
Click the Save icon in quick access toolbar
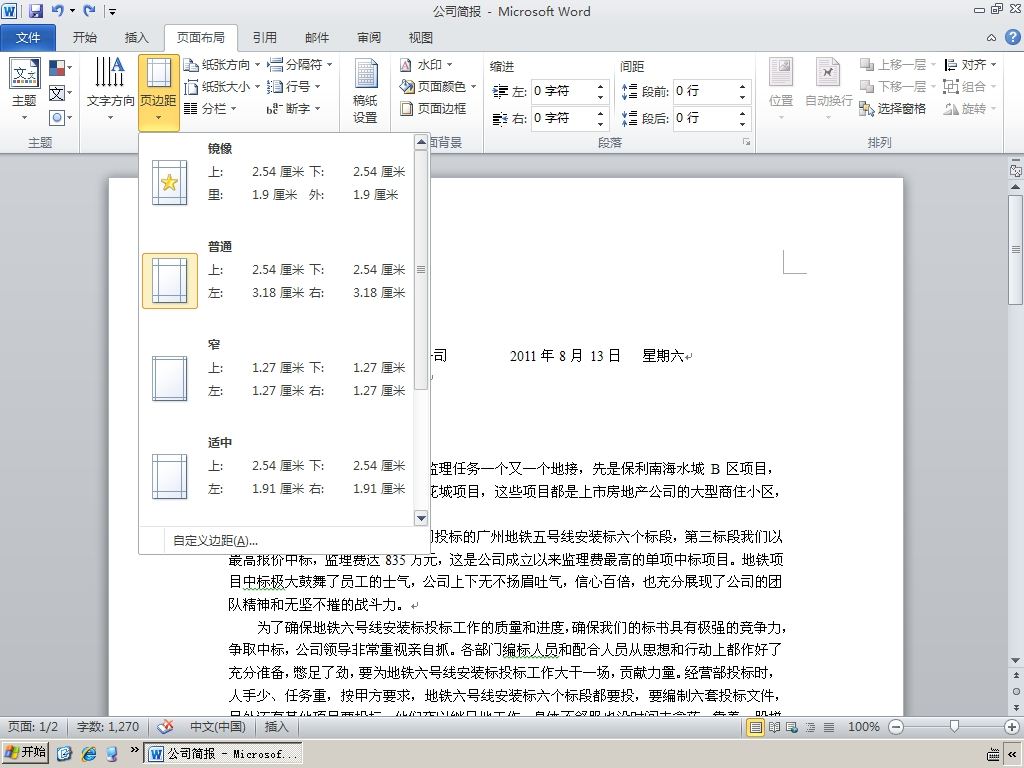(x=36, y=10)
